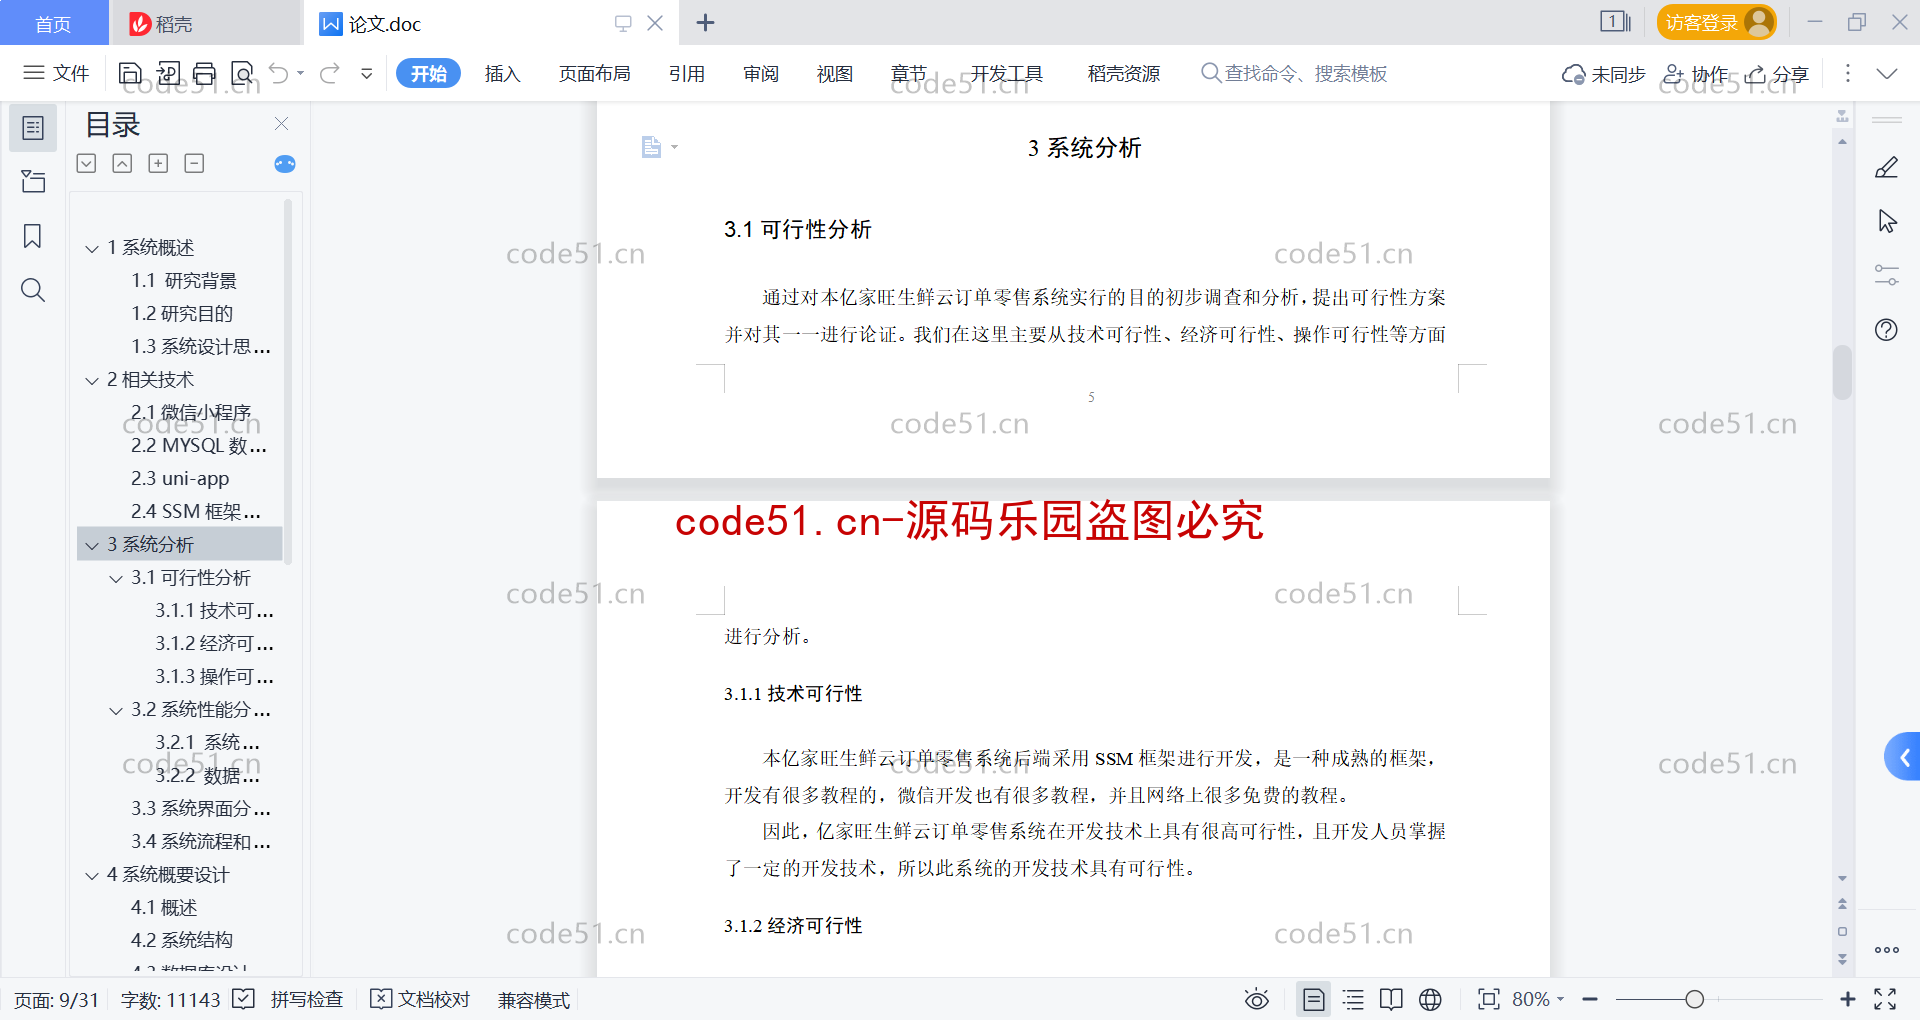1920x1020 pixels.
Task: Toggle 拼写检查 spell check
Action: 289,999
